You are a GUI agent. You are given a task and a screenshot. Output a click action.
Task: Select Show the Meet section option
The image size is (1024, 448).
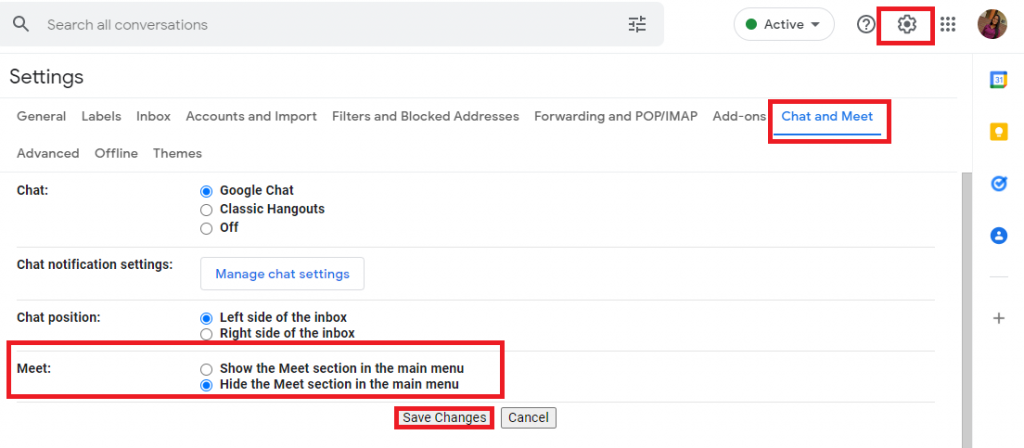click(x=207, y=369)
